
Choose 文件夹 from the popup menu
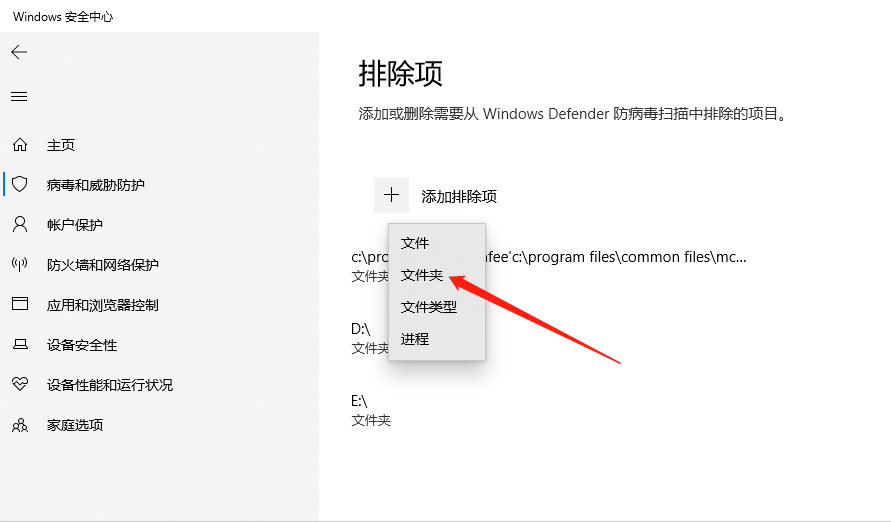[x=422, y=275]
